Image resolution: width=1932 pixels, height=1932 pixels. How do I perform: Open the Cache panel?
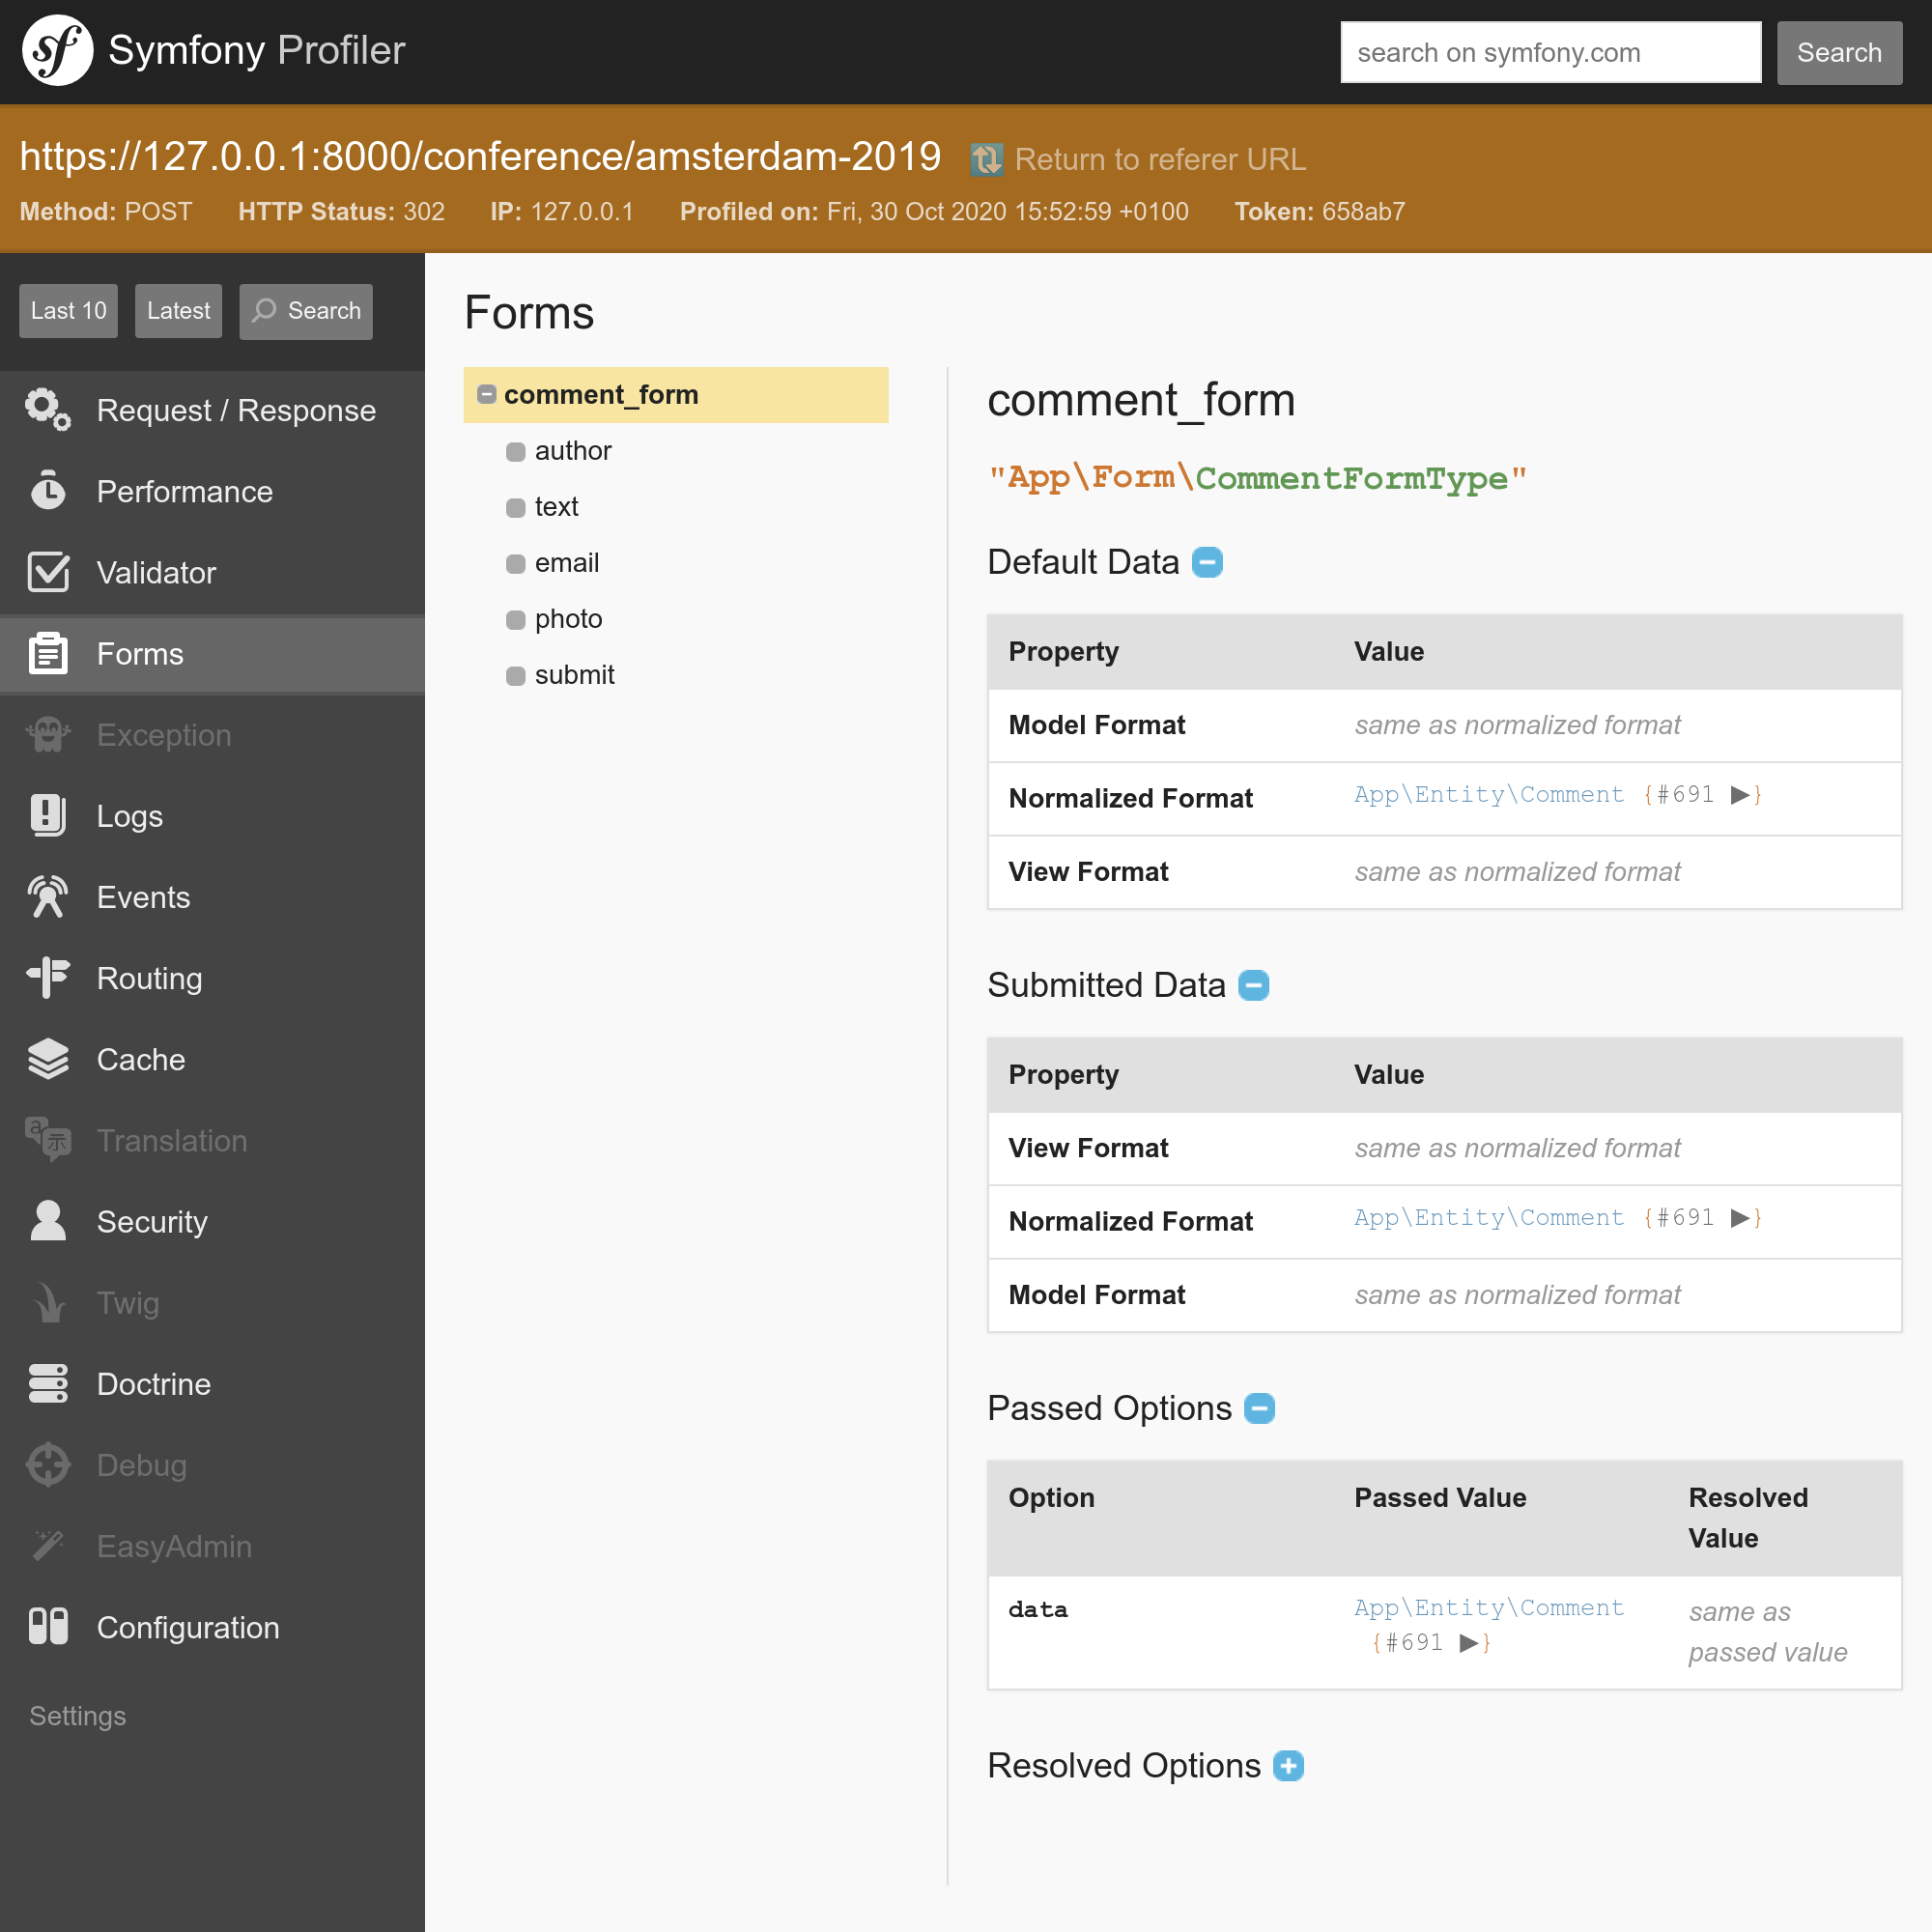coord(212,1059)
